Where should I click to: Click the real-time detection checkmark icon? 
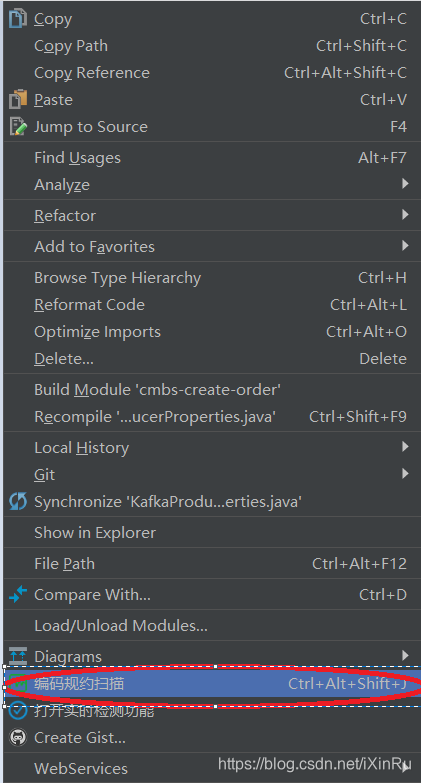(x=18, y=710)
